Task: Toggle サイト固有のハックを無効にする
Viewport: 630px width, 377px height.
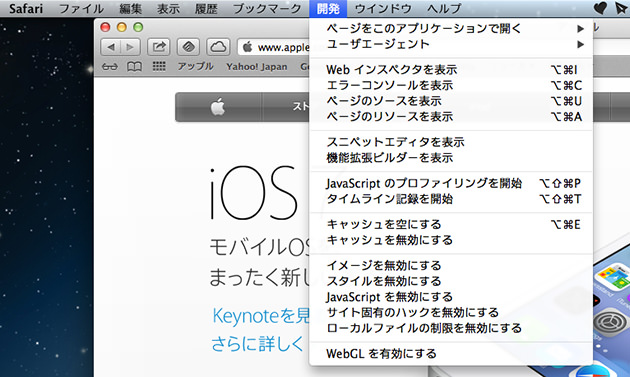Action: coord(451,312)
